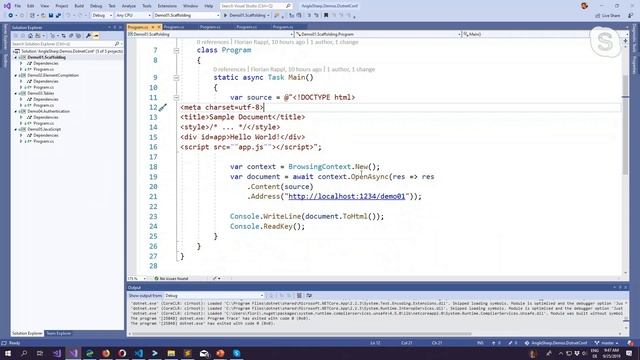Screen dimensions: 640x360
Task: Collapse the Demo01.Scaffolding project node
Action: 16,58
